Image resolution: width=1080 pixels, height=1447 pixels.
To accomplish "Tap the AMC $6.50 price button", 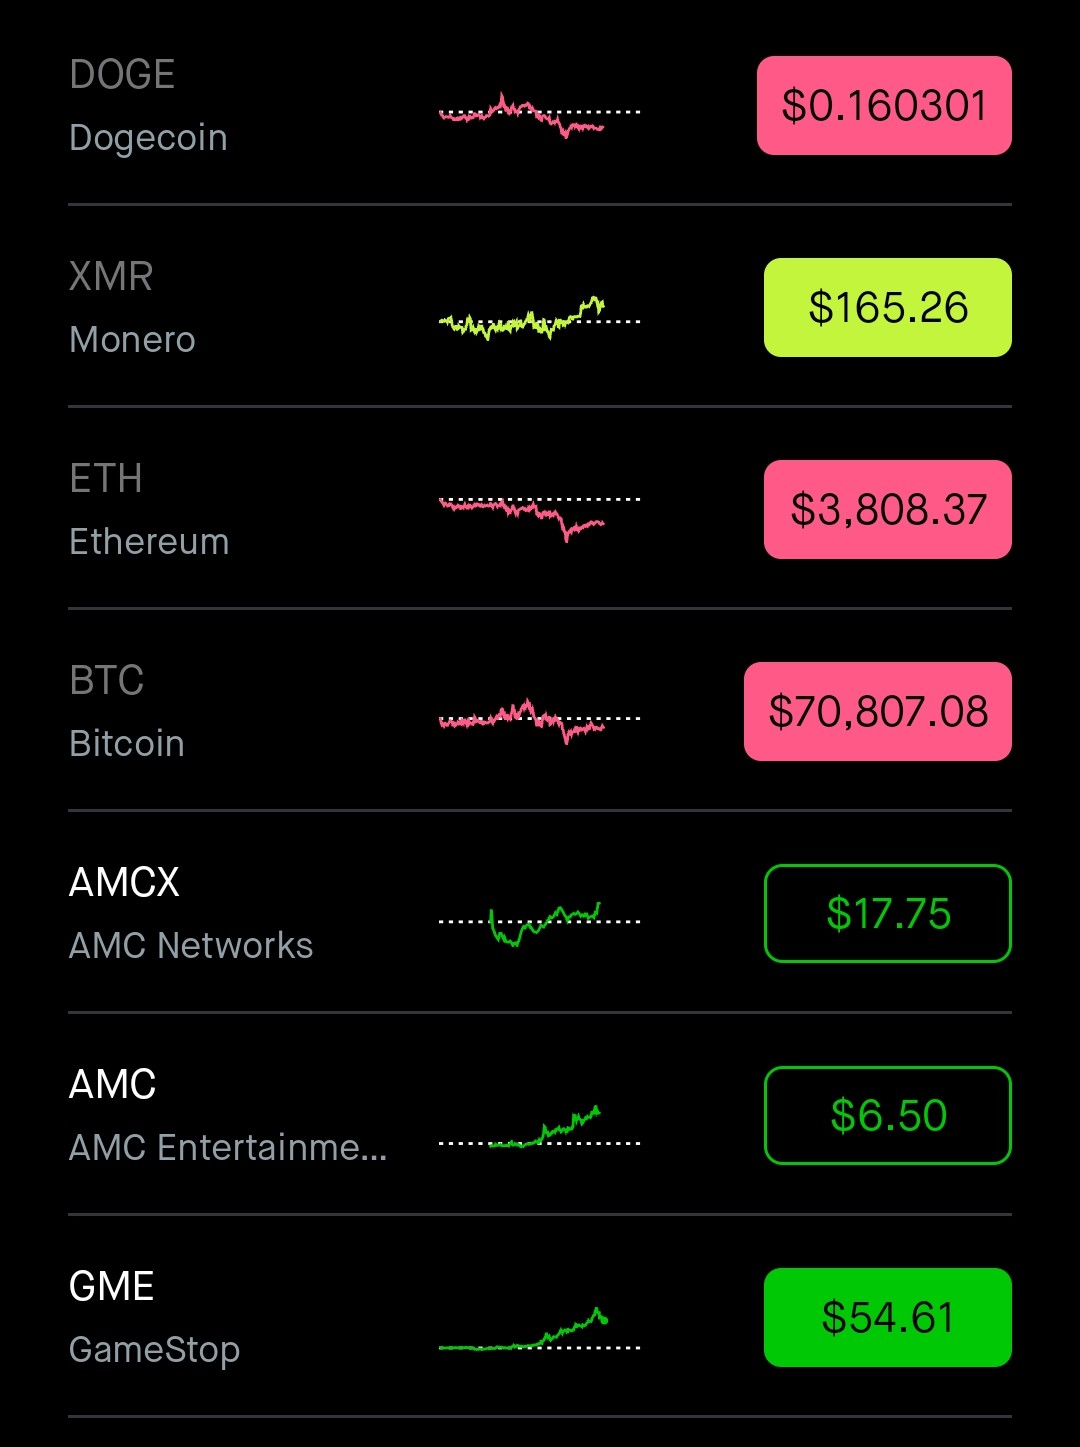I will [x=887, y=1116].
